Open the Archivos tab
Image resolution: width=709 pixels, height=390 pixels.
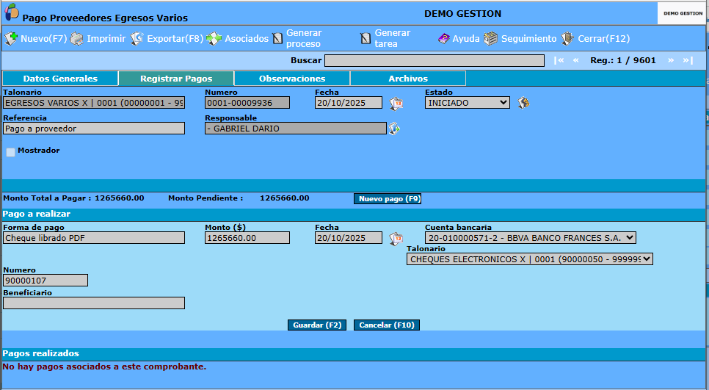(x=408, y=79)
